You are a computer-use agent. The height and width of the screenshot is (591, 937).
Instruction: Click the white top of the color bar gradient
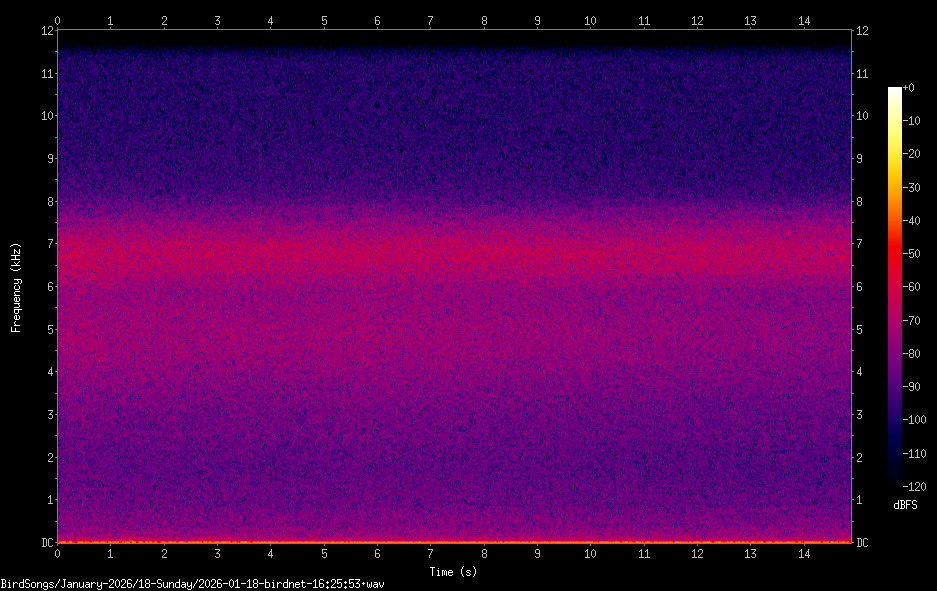tap(894, 92)
